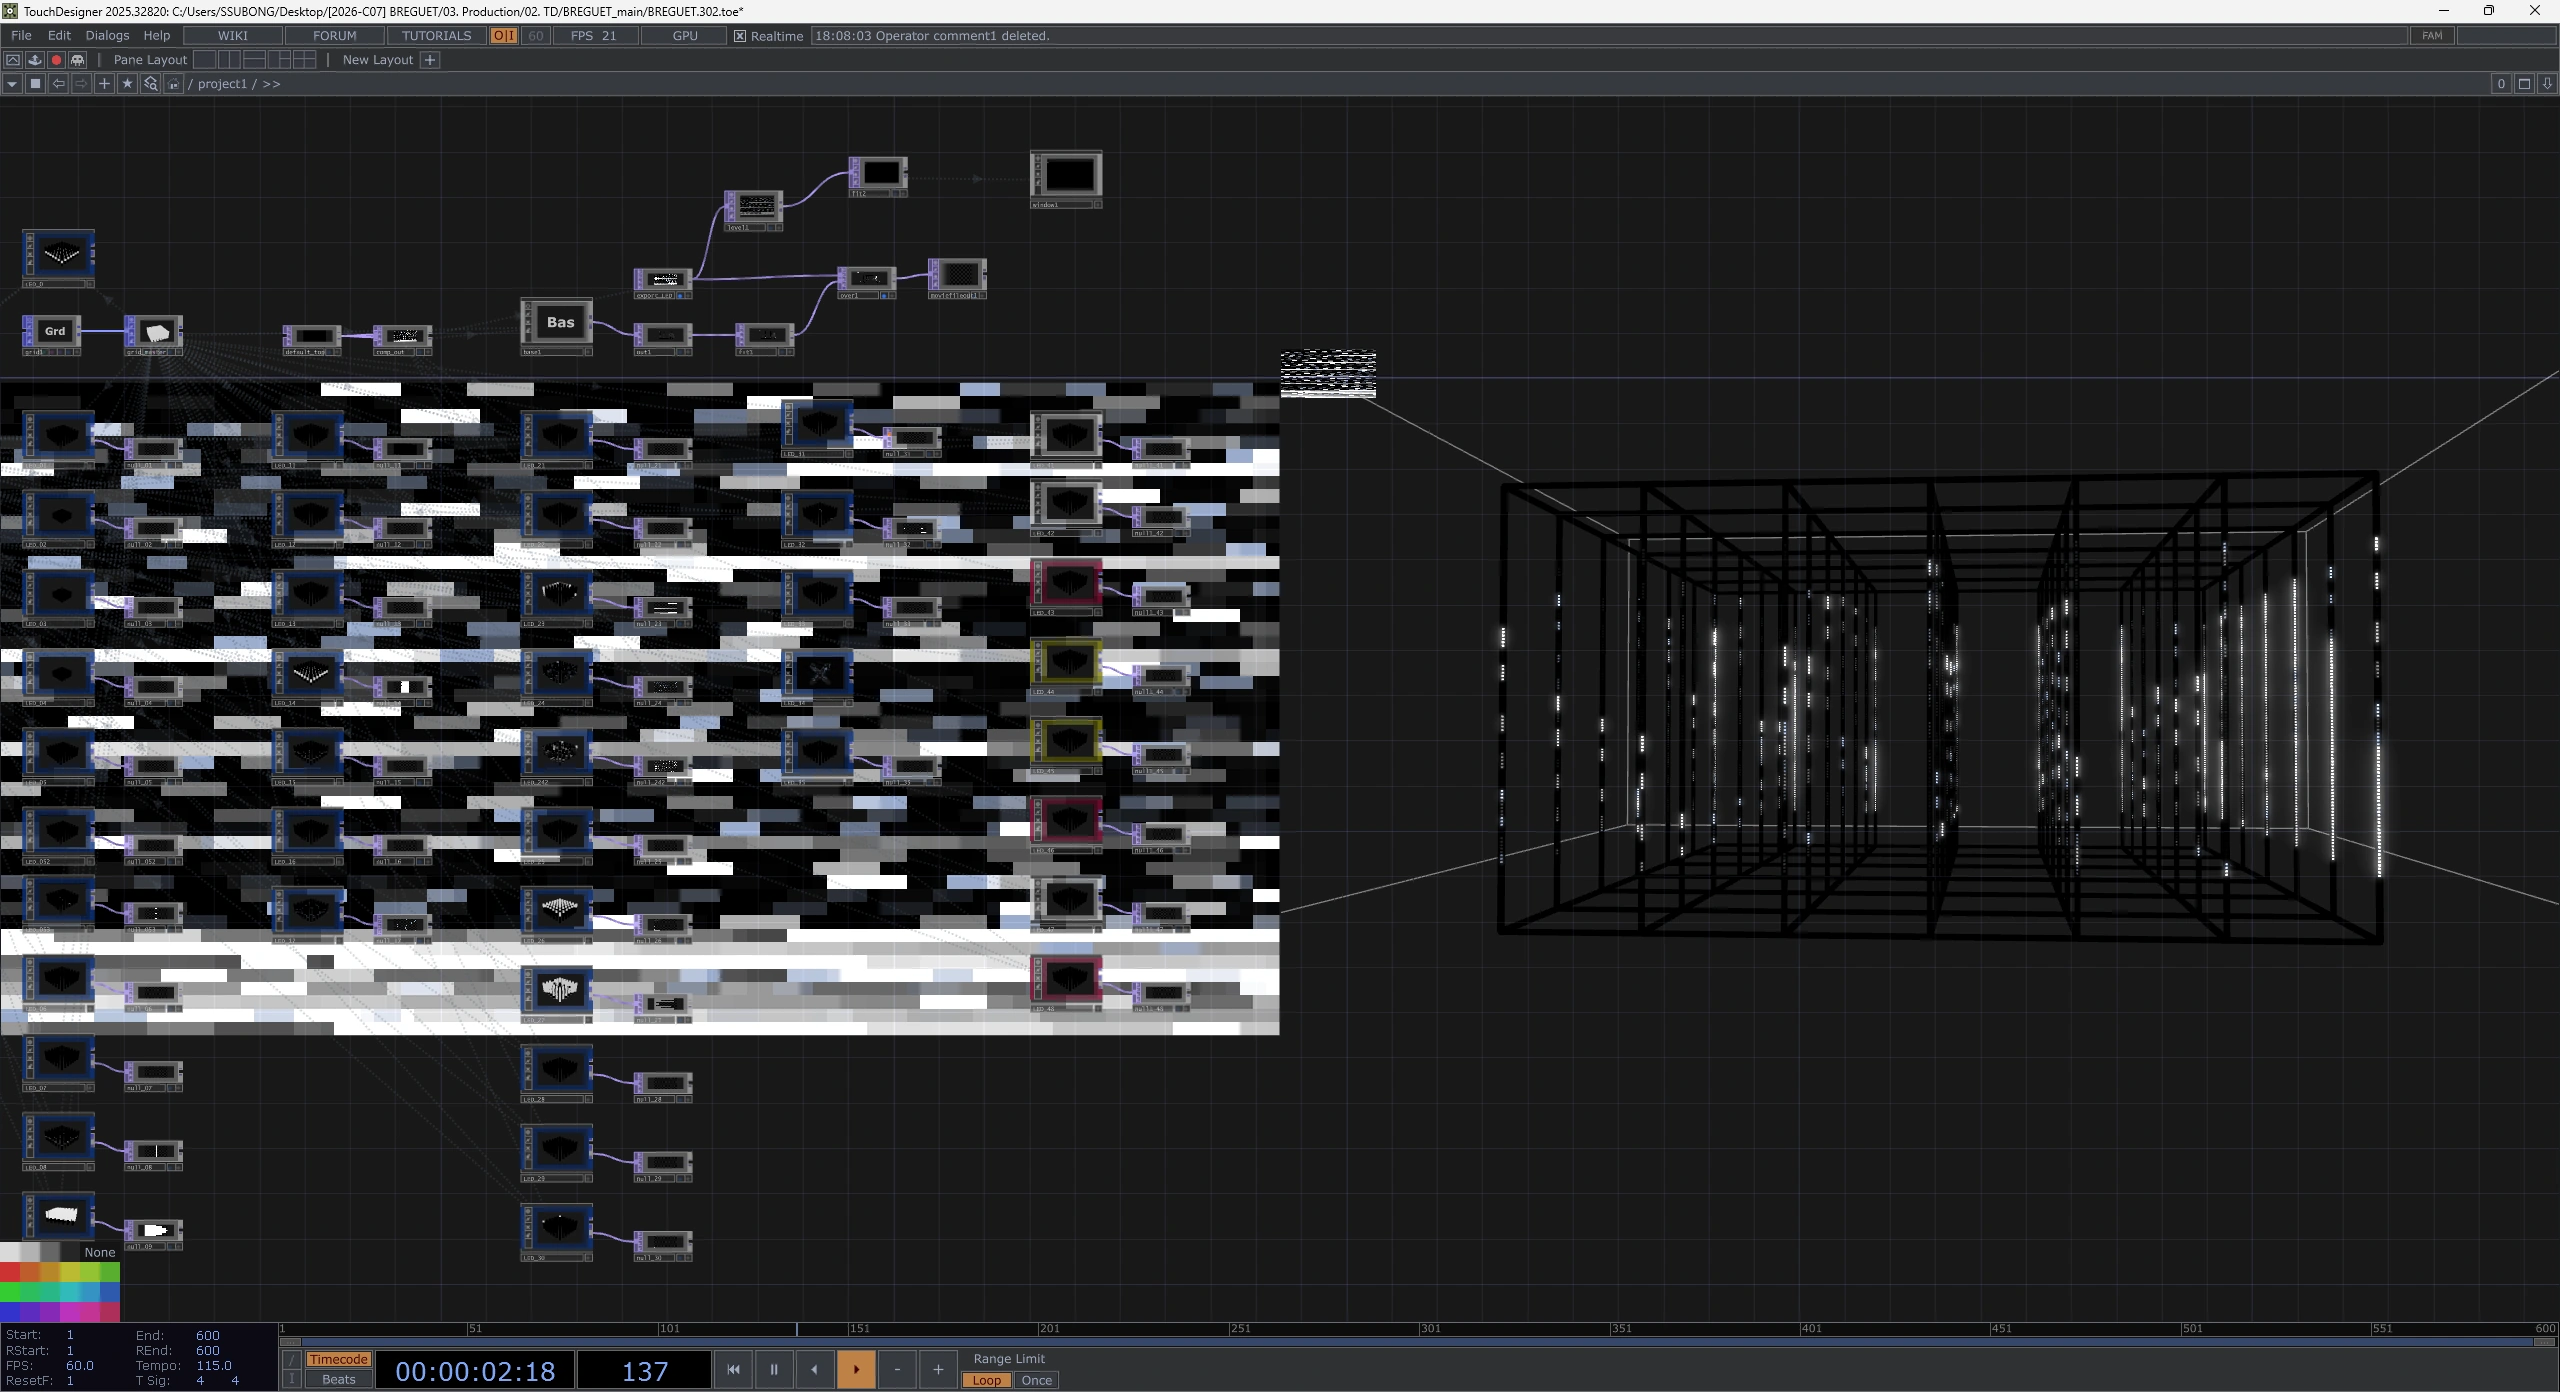Click the space-invader icon in toolbar

click(x=78, y=60)
